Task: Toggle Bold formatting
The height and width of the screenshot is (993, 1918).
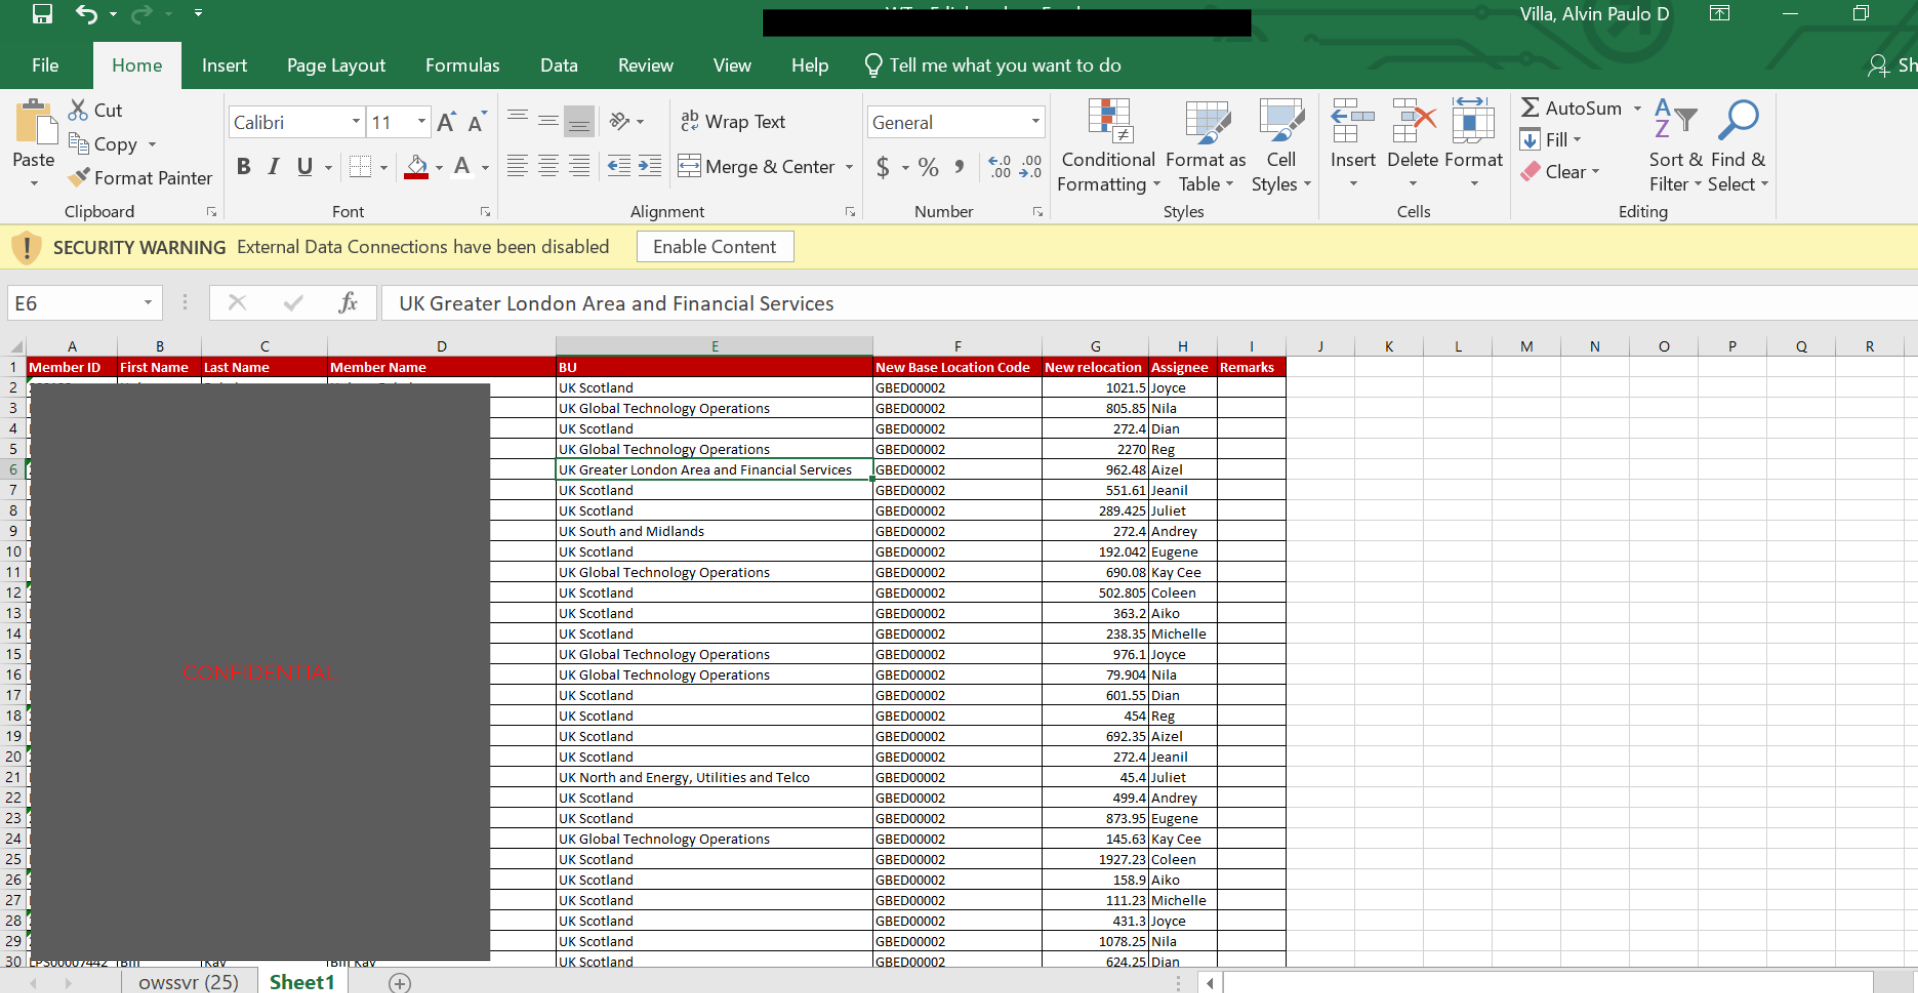Action: pos(243,167)
